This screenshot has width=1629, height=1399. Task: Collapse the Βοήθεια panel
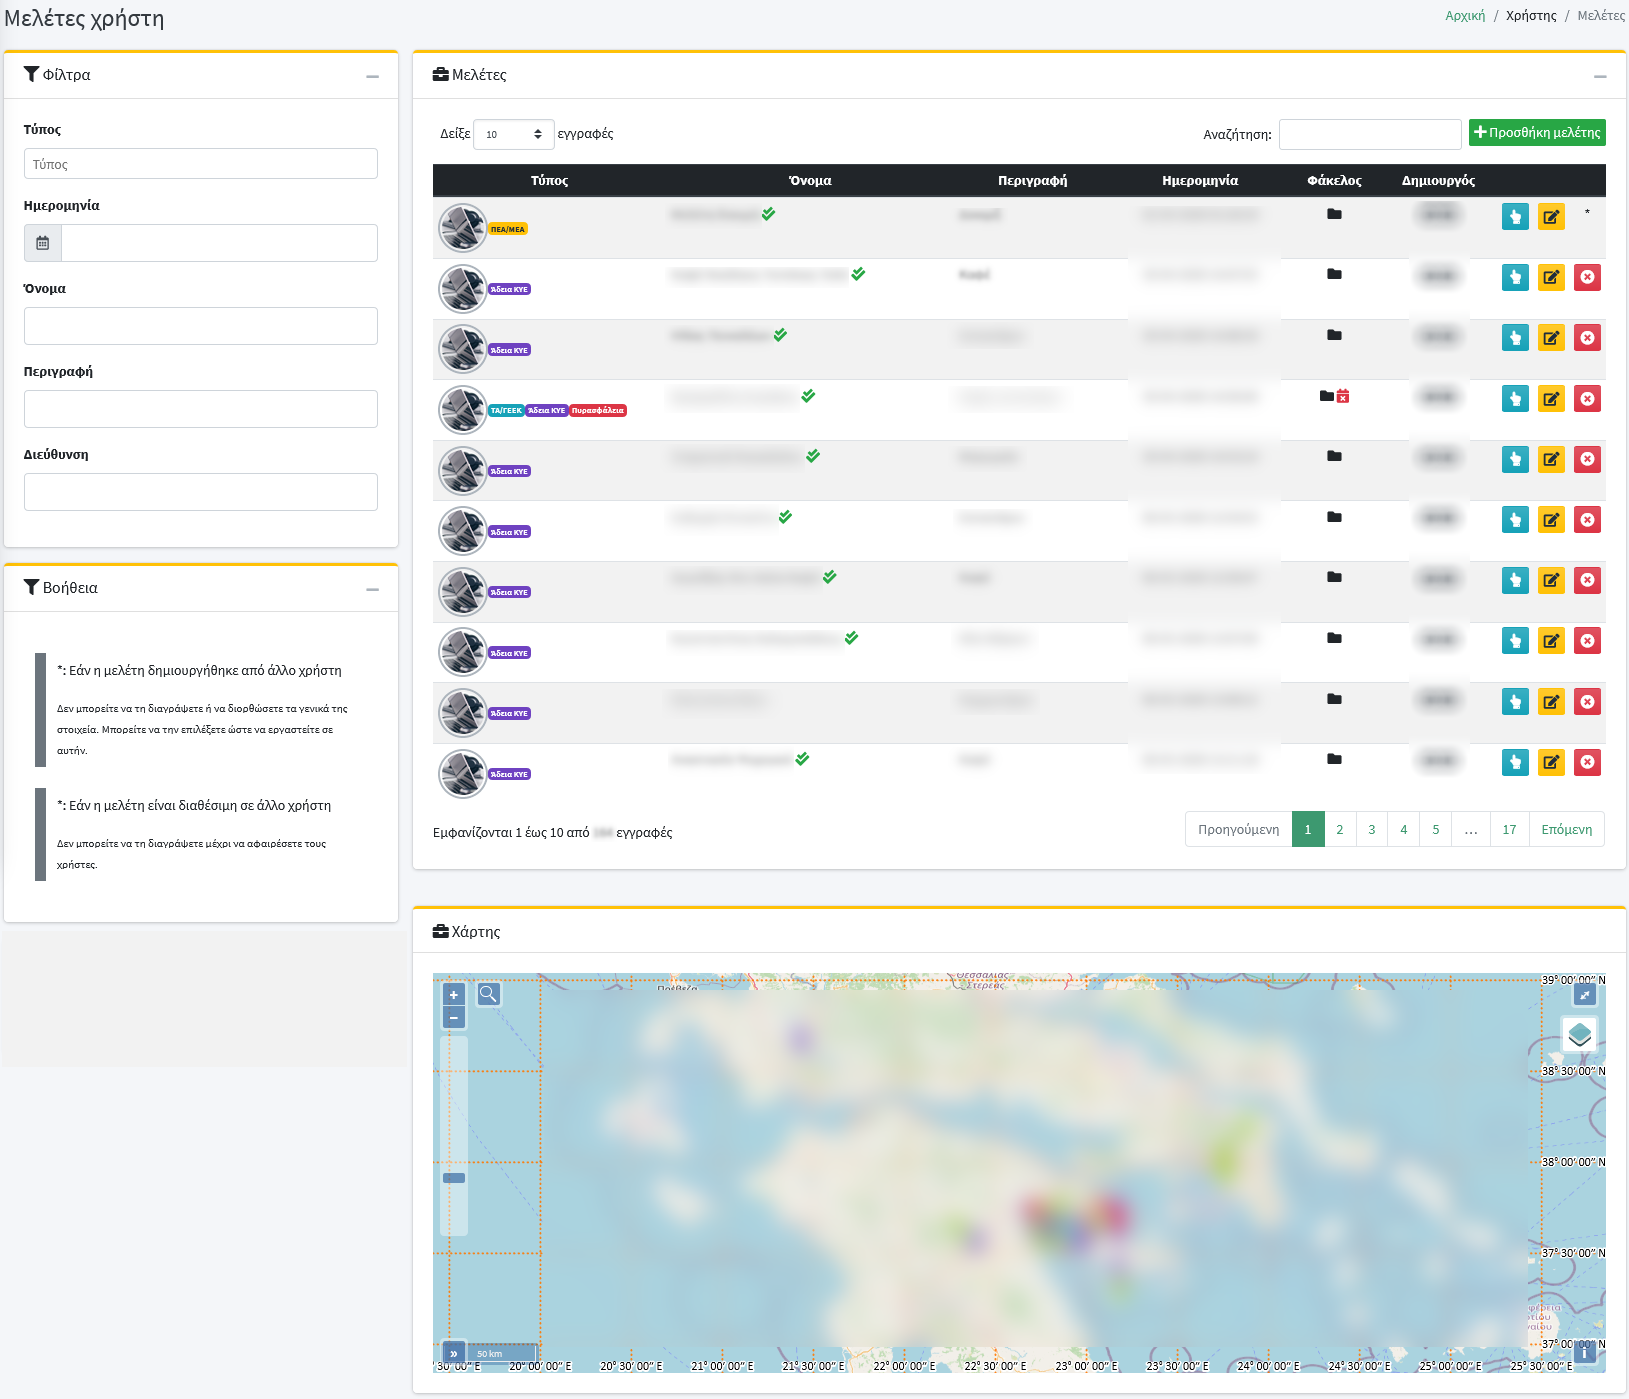[372, 589]
